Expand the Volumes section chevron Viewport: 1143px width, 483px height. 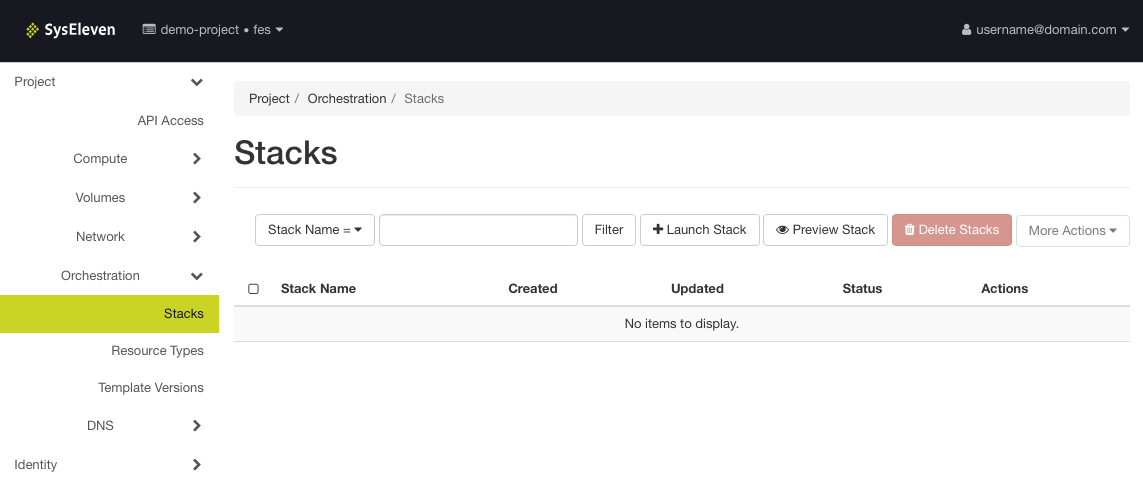pyautogui.click(x=197, y=197)
